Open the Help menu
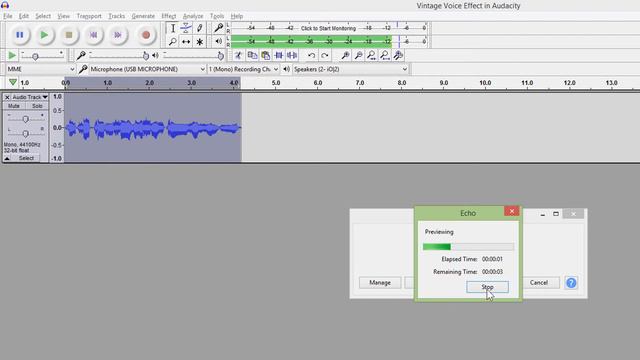 pyautogui.click(x=237, y=16)
